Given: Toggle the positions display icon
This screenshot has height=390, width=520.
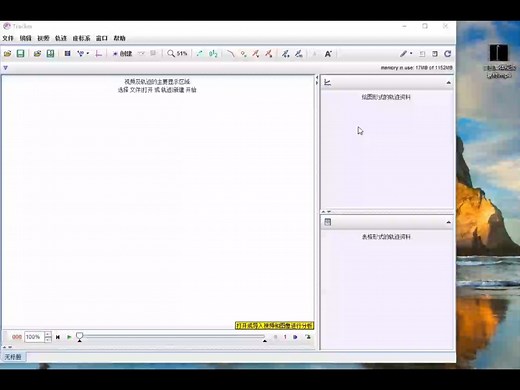Looking at the screenshot, I should [244, 54].
